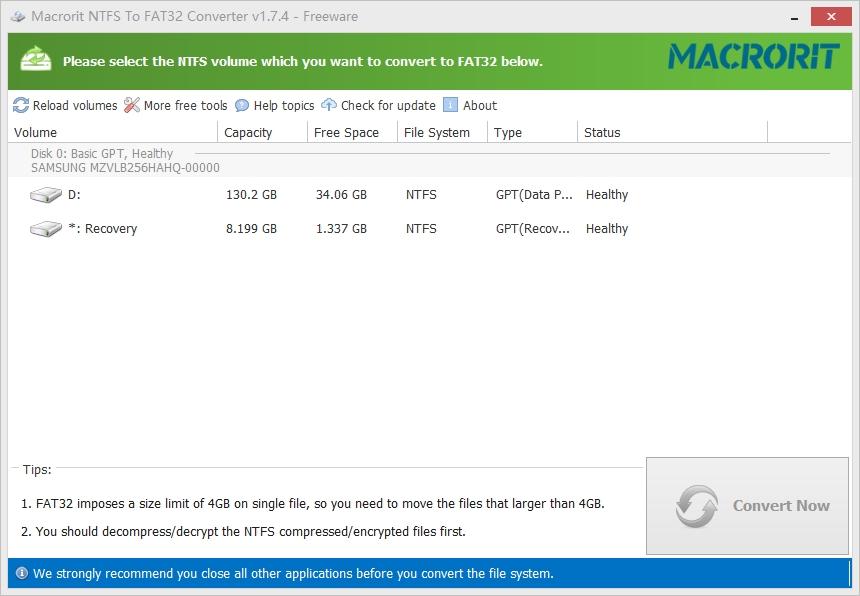Click capacity value 130.2 GB

point(251,195)
